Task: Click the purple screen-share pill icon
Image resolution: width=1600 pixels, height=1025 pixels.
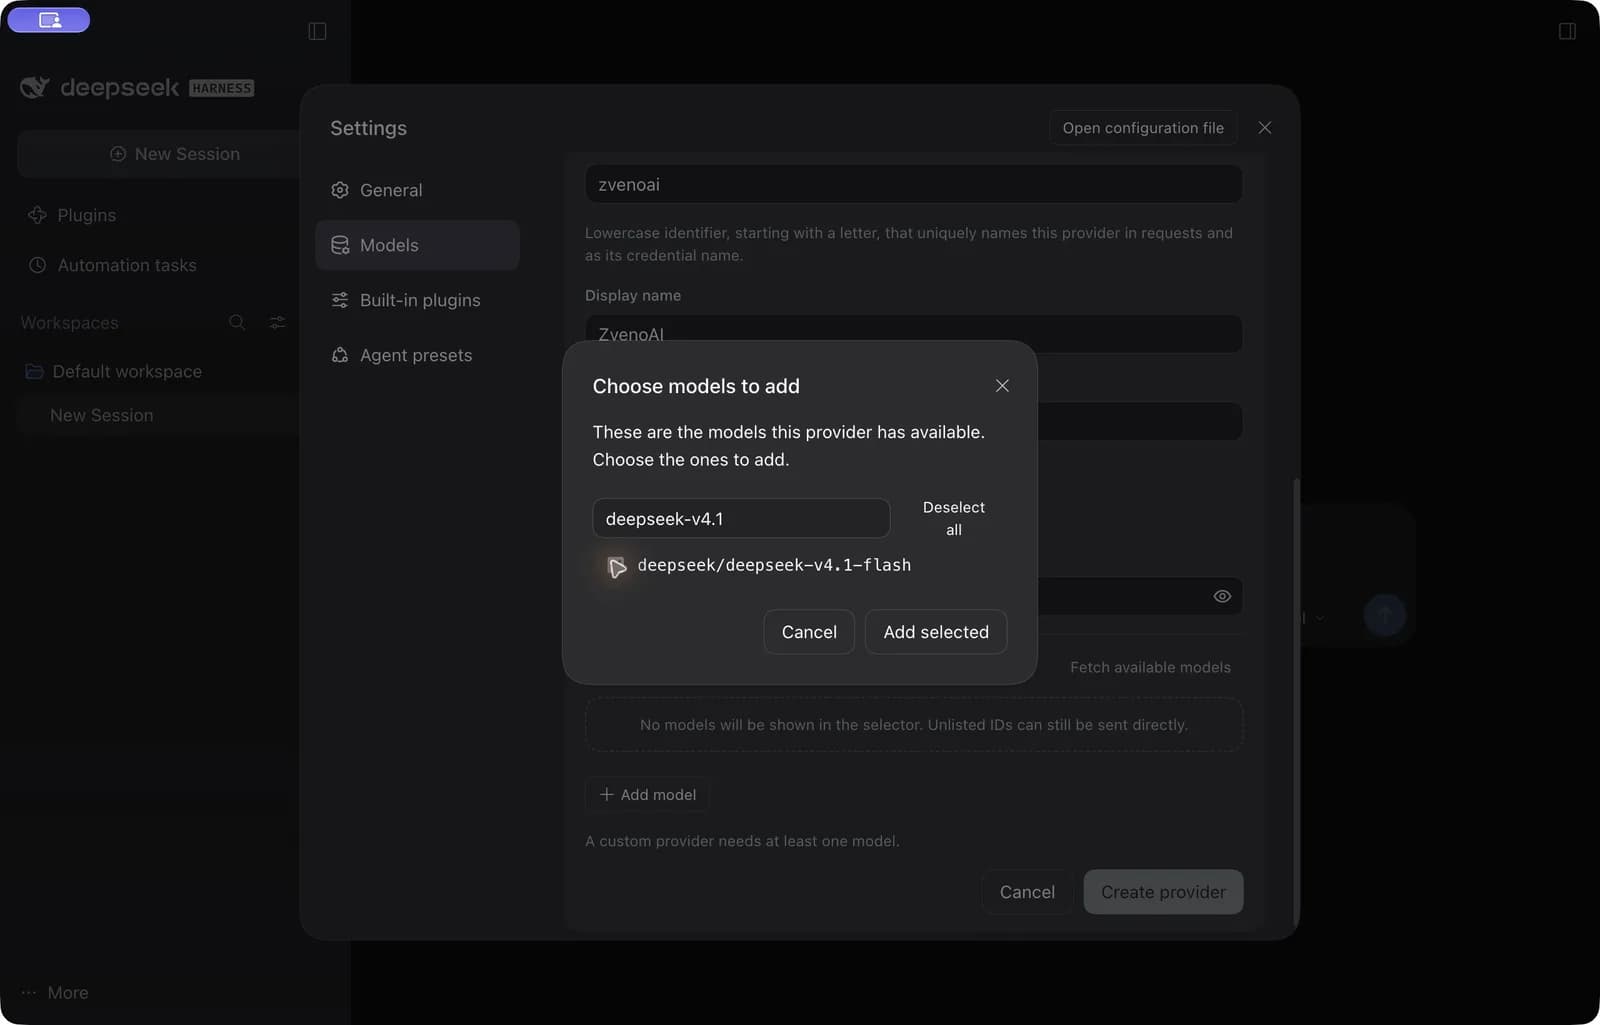Action: tap(49, 20)
